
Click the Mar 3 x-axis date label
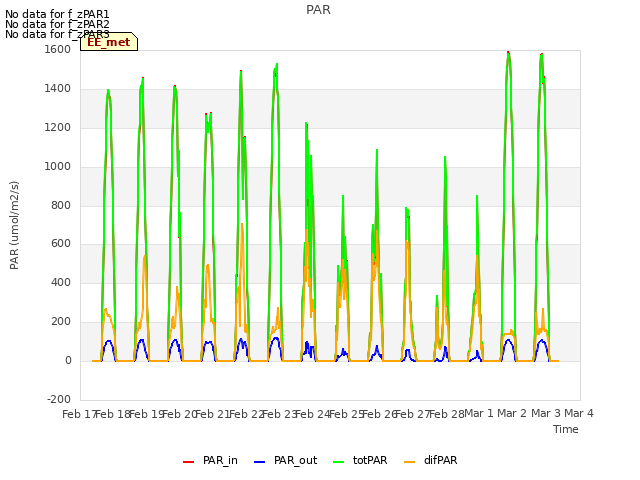[546, 413]
